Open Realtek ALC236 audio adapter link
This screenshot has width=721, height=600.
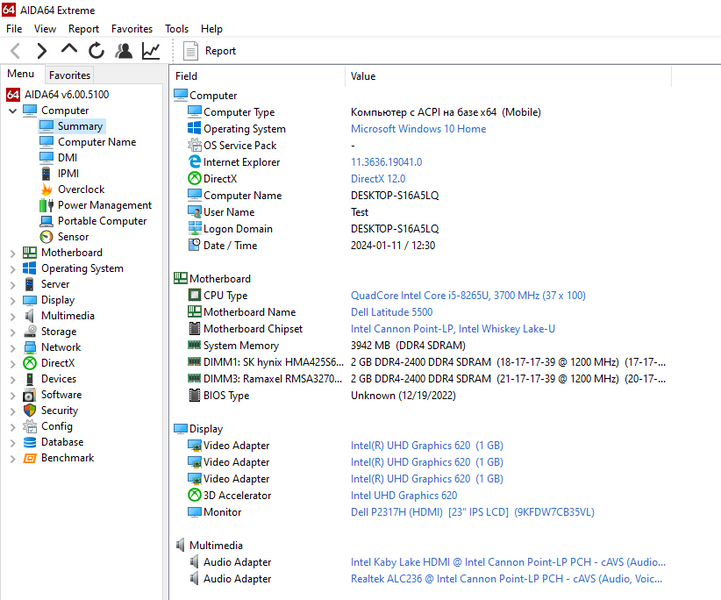coord(506,579)
